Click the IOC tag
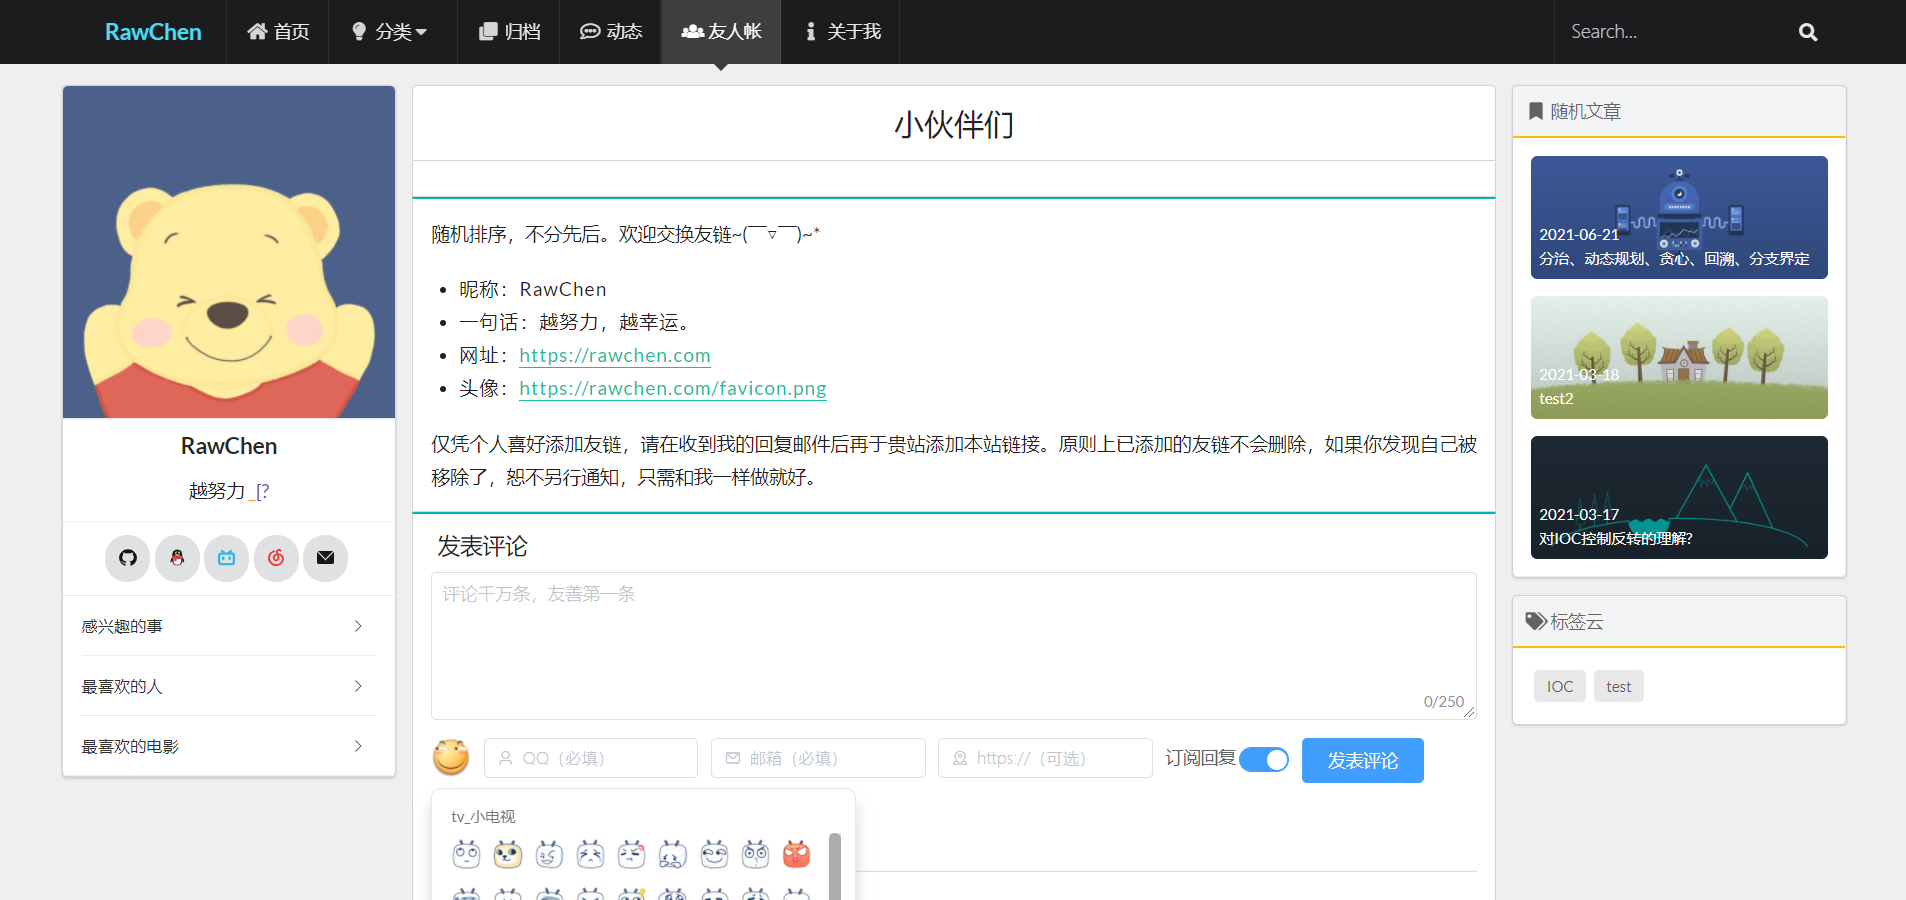The image size is (1906, 900). (1560, 686)
